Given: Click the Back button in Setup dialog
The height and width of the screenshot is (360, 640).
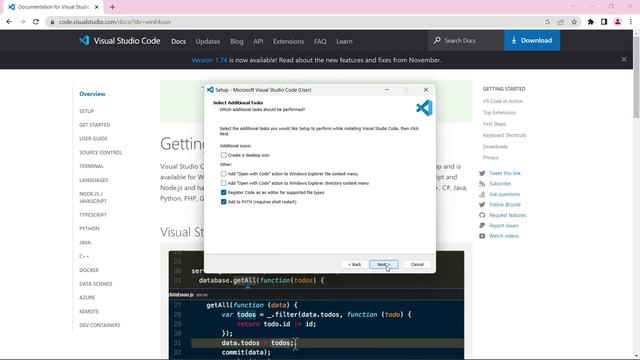Looking at the screenshot, I should 354,264.
